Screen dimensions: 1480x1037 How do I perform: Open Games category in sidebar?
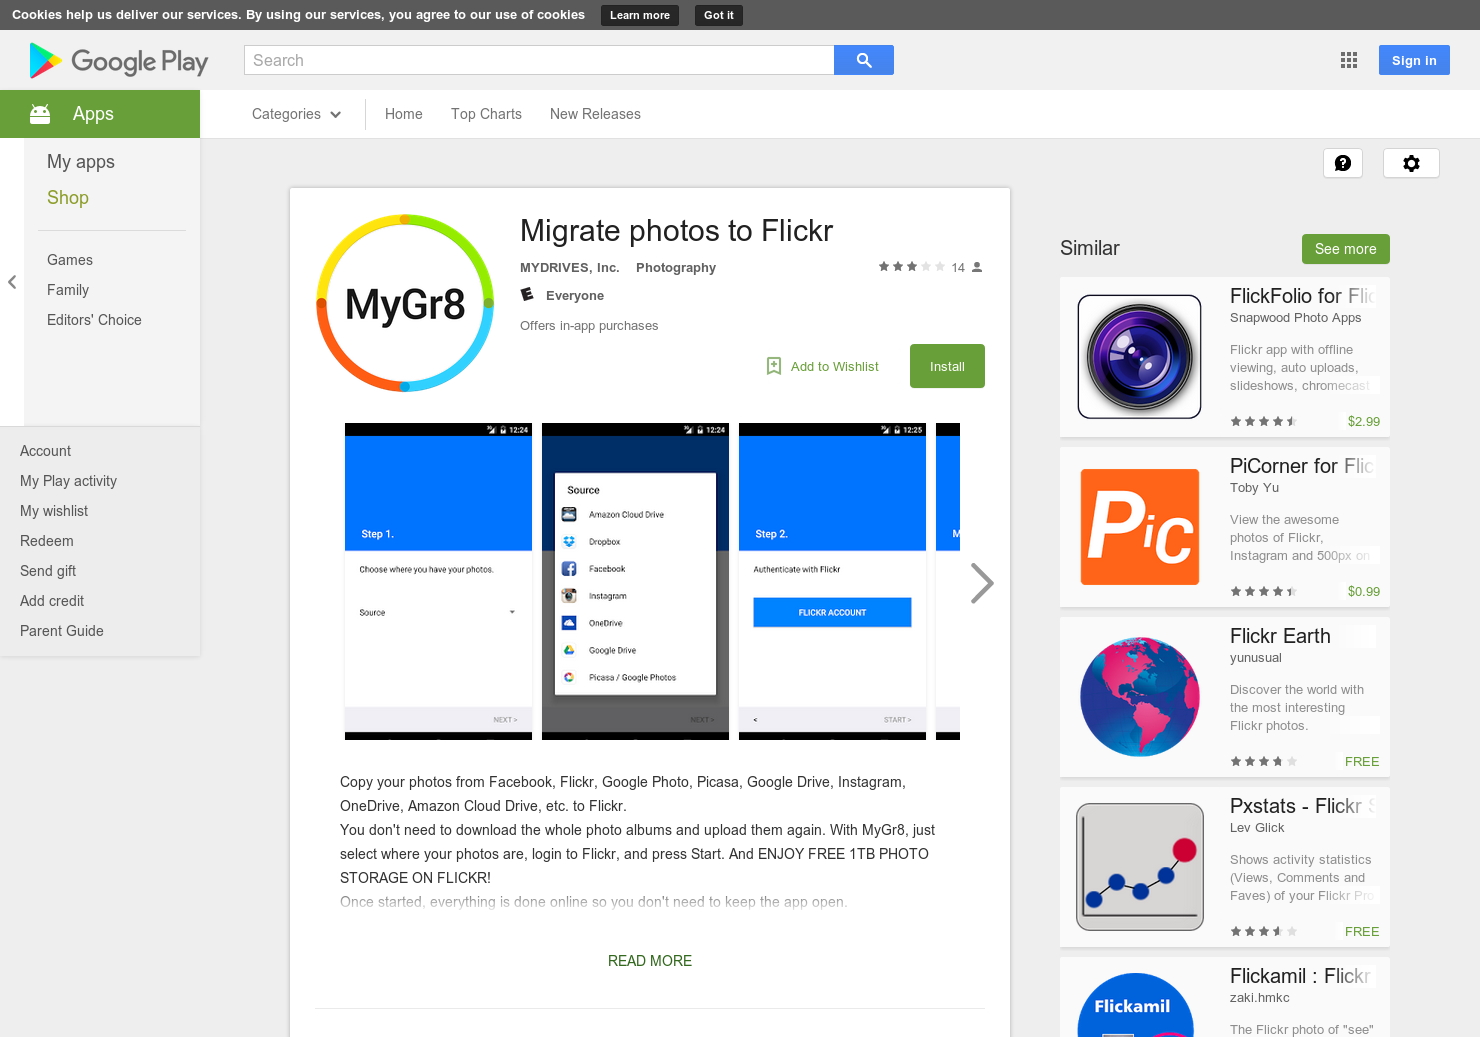(x=70, y=260)
